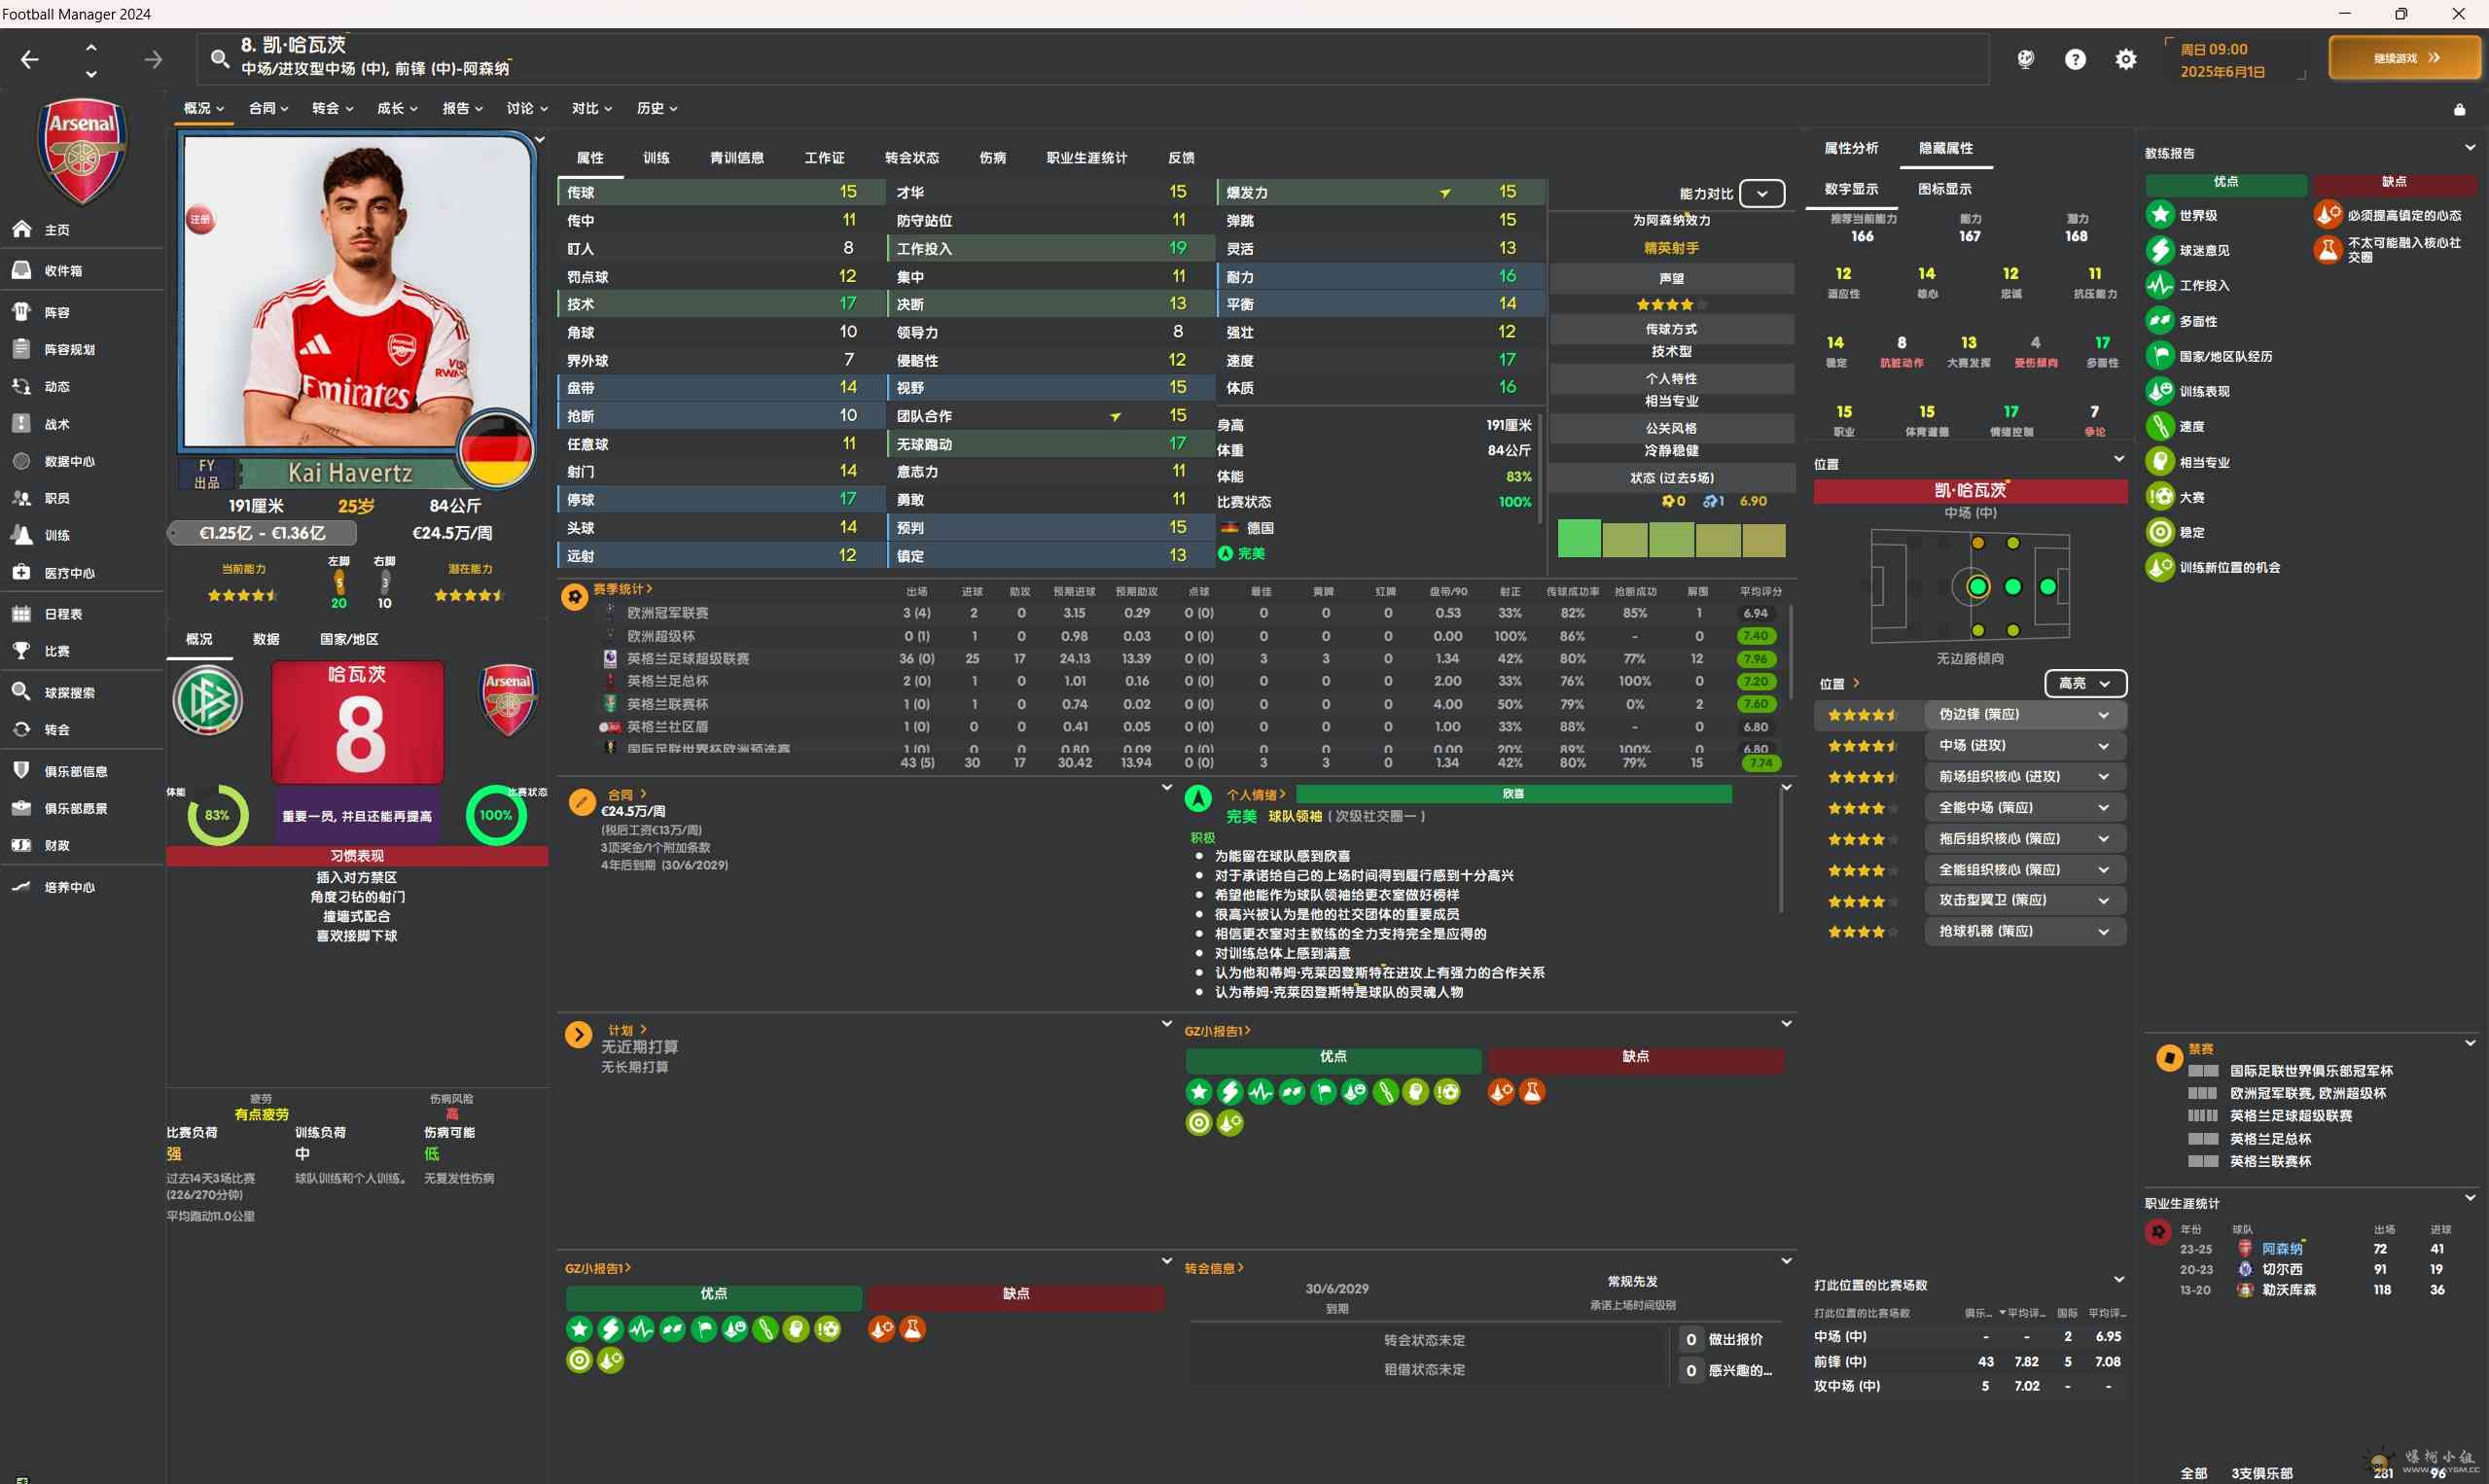
Task: Click the back arrow navigation icon
Action: point(30,60)
